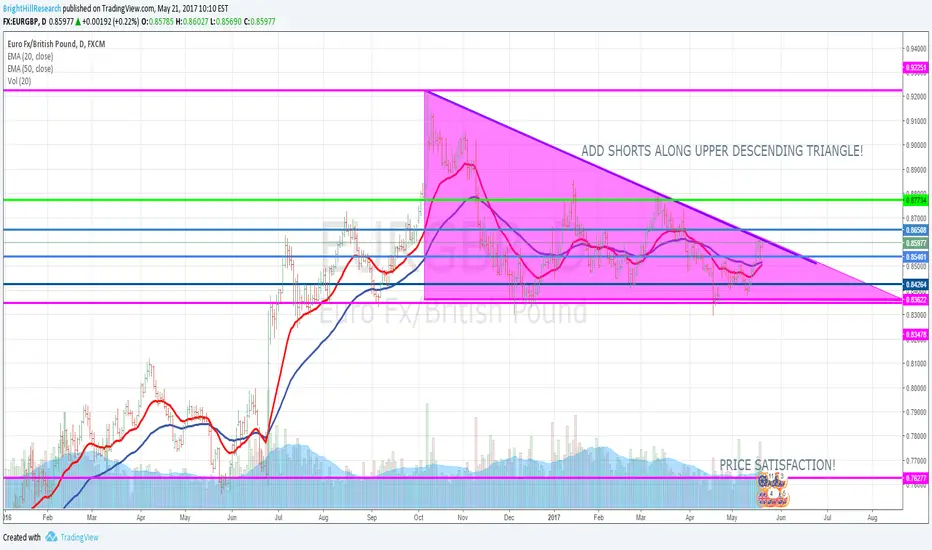
Task: Click the 0.90000 price axis tick
Action: click(x=916, y=146)
